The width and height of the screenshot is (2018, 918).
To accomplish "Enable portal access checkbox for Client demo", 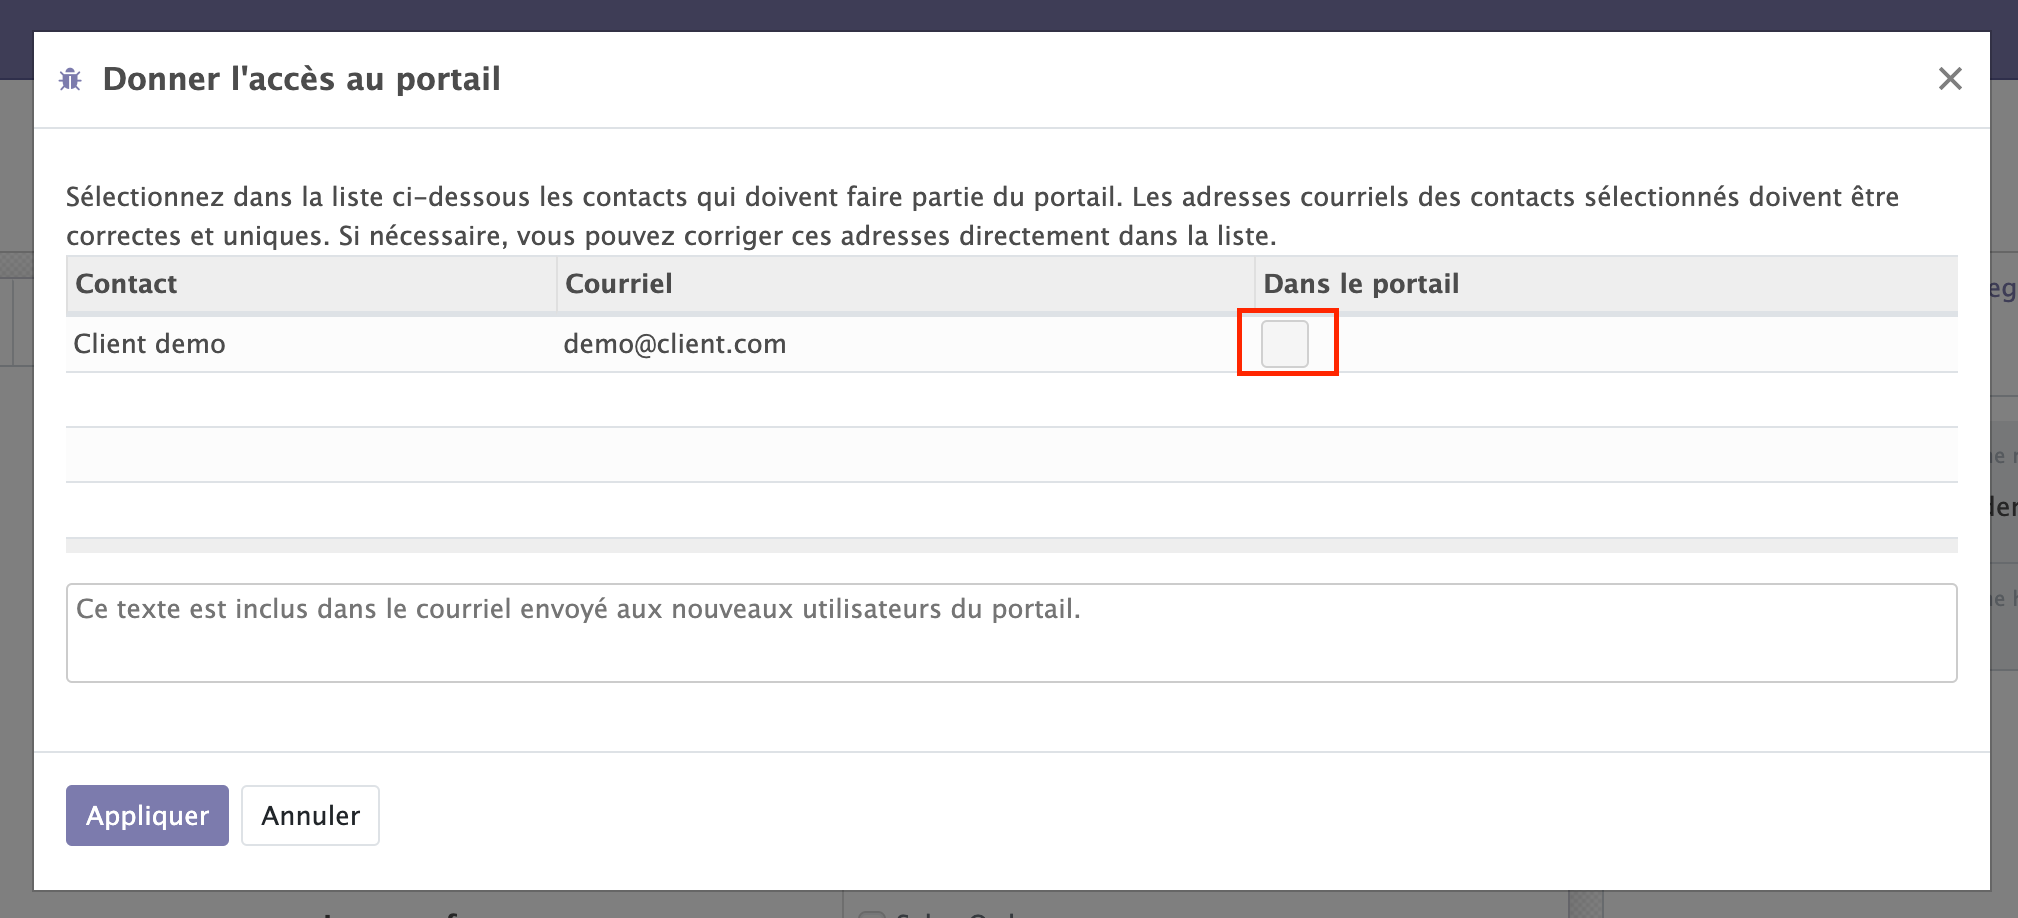I will tap(1285, 344).
